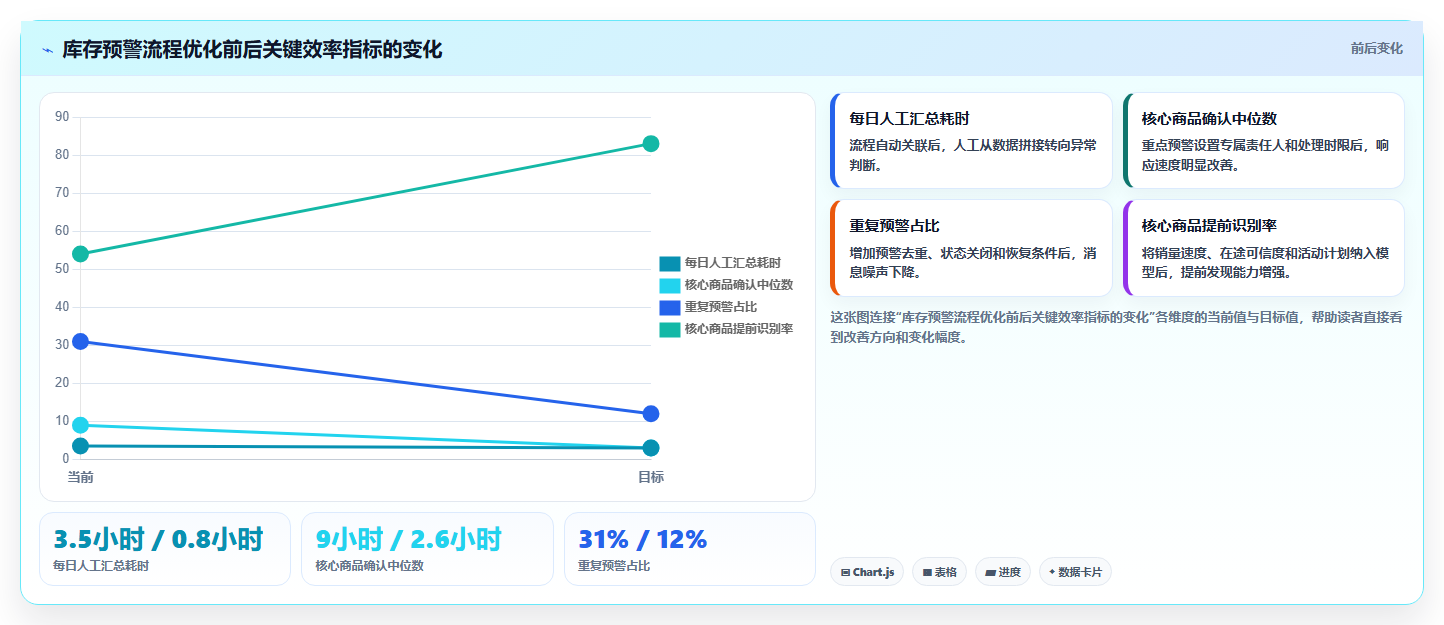Select the 每日人工汇总耗时 description card

pos(971,141)
